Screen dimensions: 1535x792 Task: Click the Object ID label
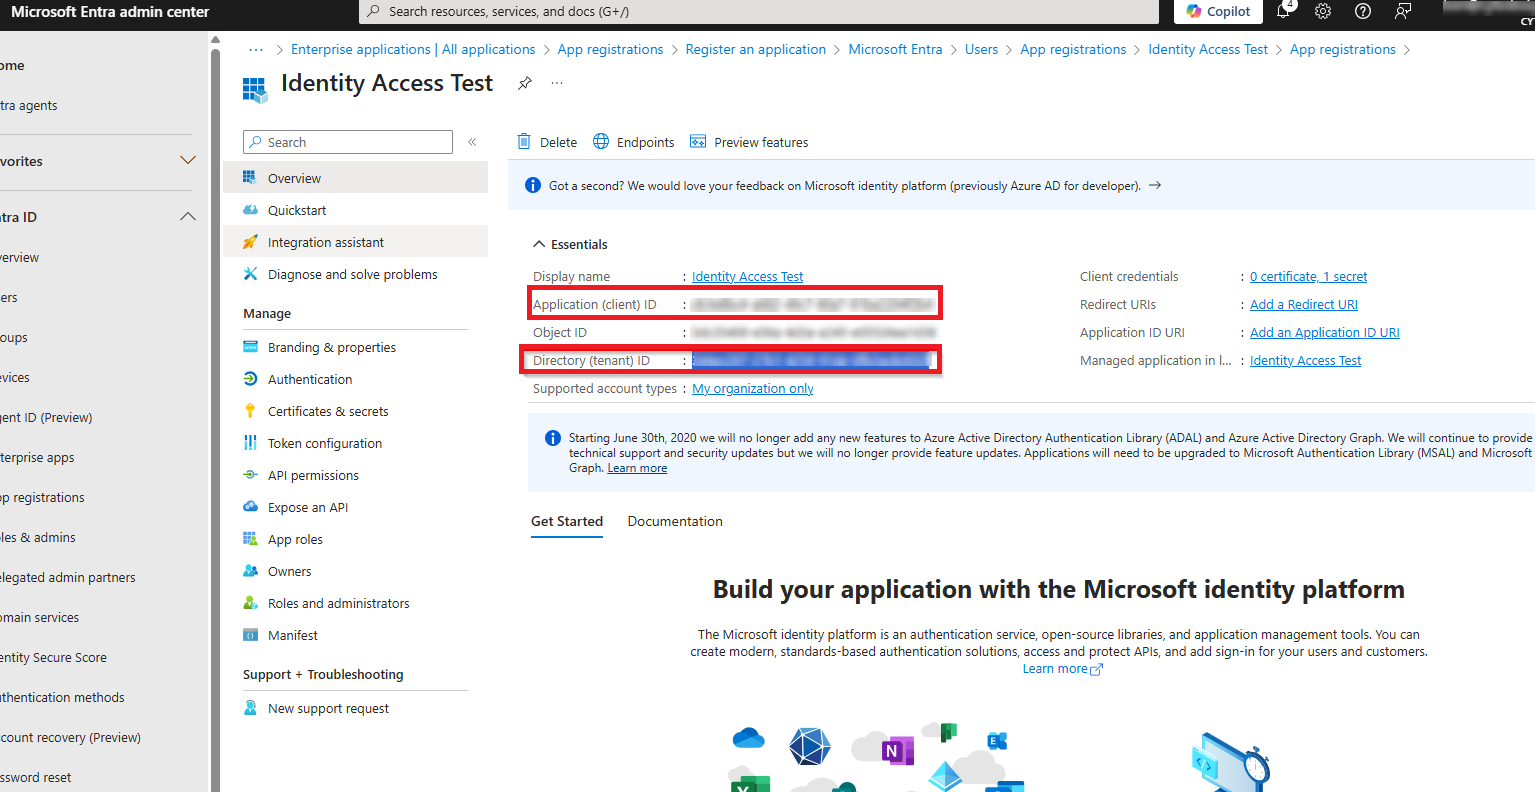point(560,332)
